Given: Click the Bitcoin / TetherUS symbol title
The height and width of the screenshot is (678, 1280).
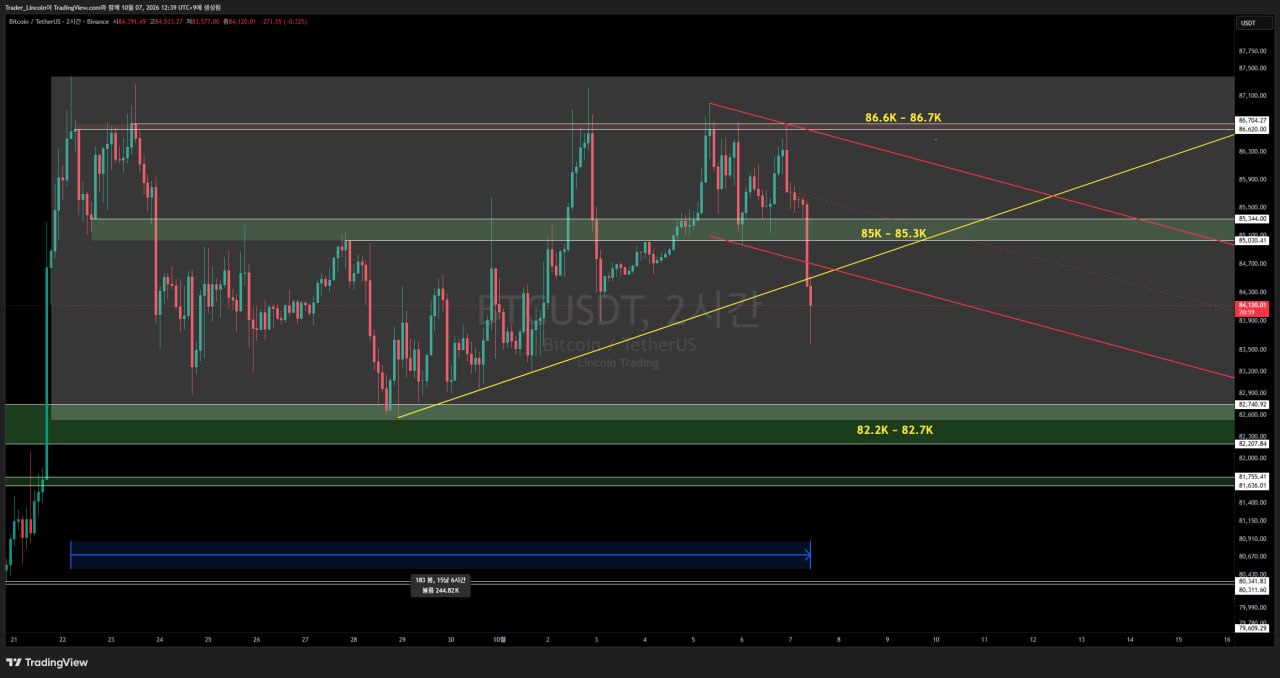Looking at the screenshot, I should tap(33, 20).
